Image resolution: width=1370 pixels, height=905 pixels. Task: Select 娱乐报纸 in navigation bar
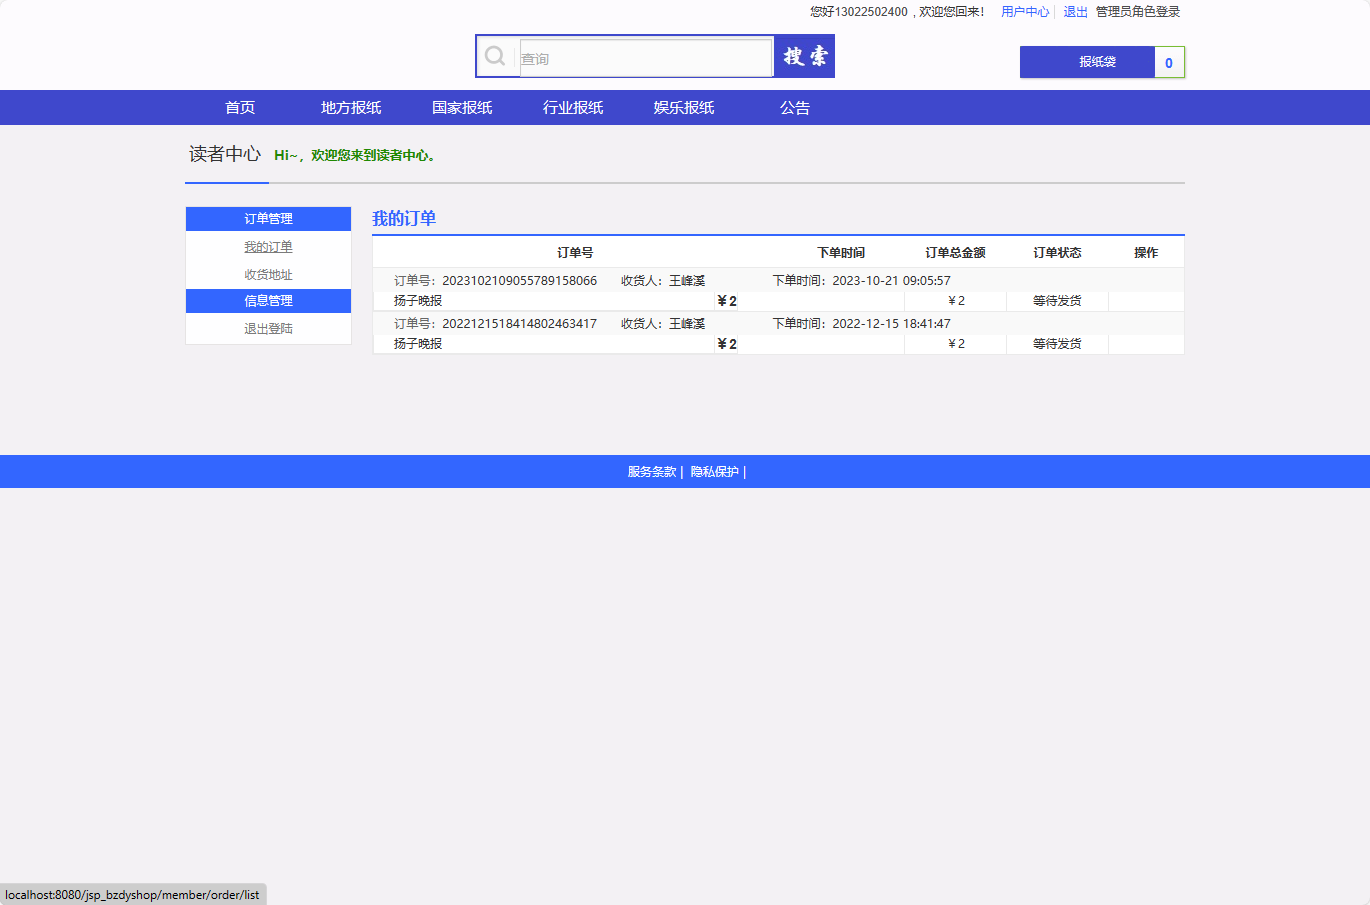(x=684, y=108)
